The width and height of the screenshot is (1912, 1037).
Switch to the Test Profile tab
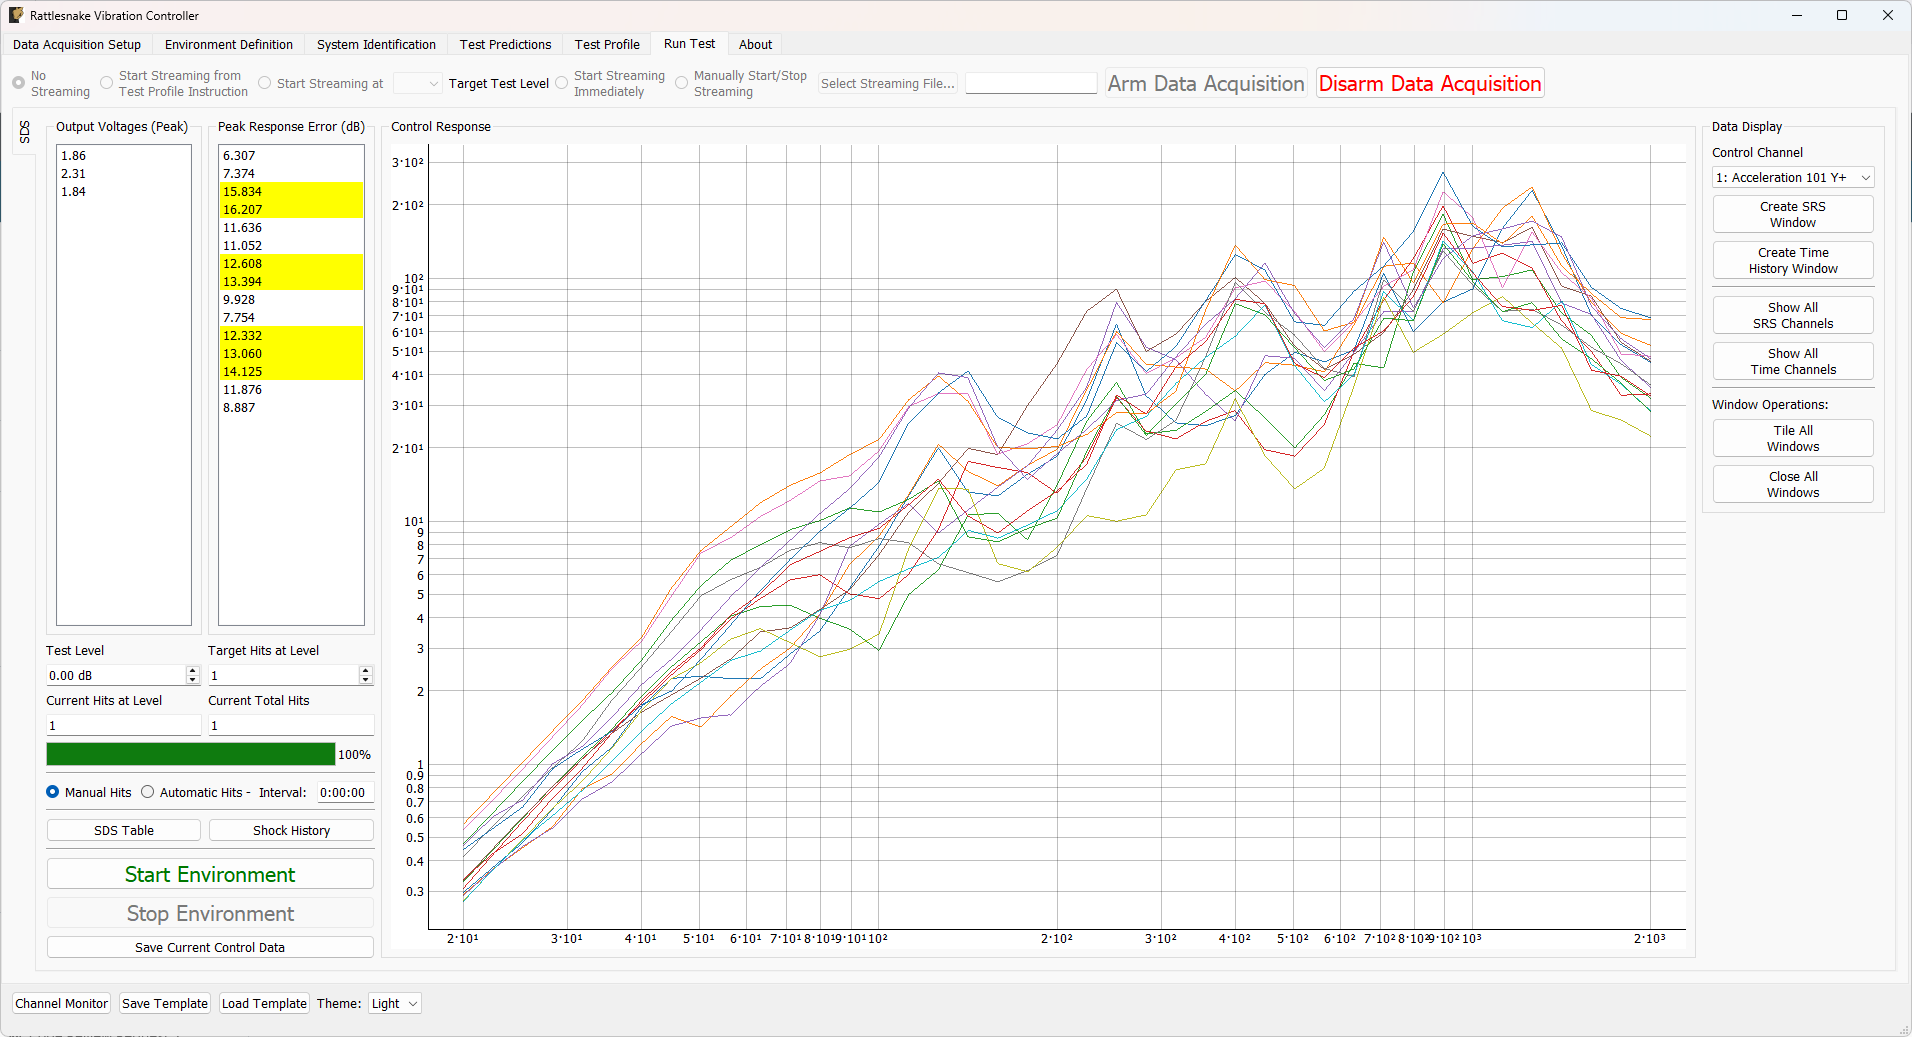click(607, 44)
